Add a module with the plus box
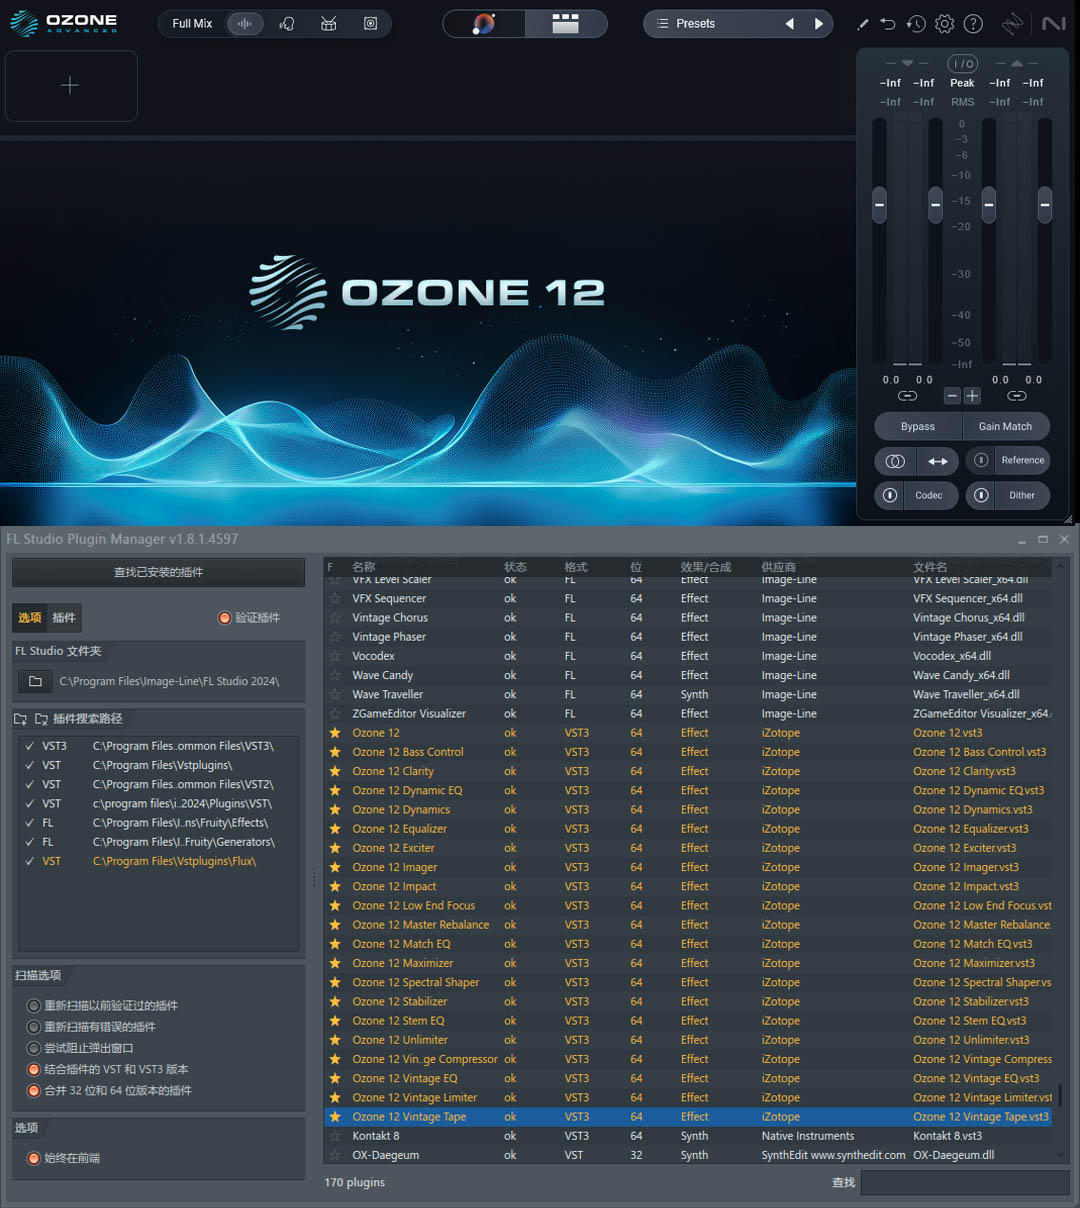The image size is (1080, 1208). [x=71, y=86]
